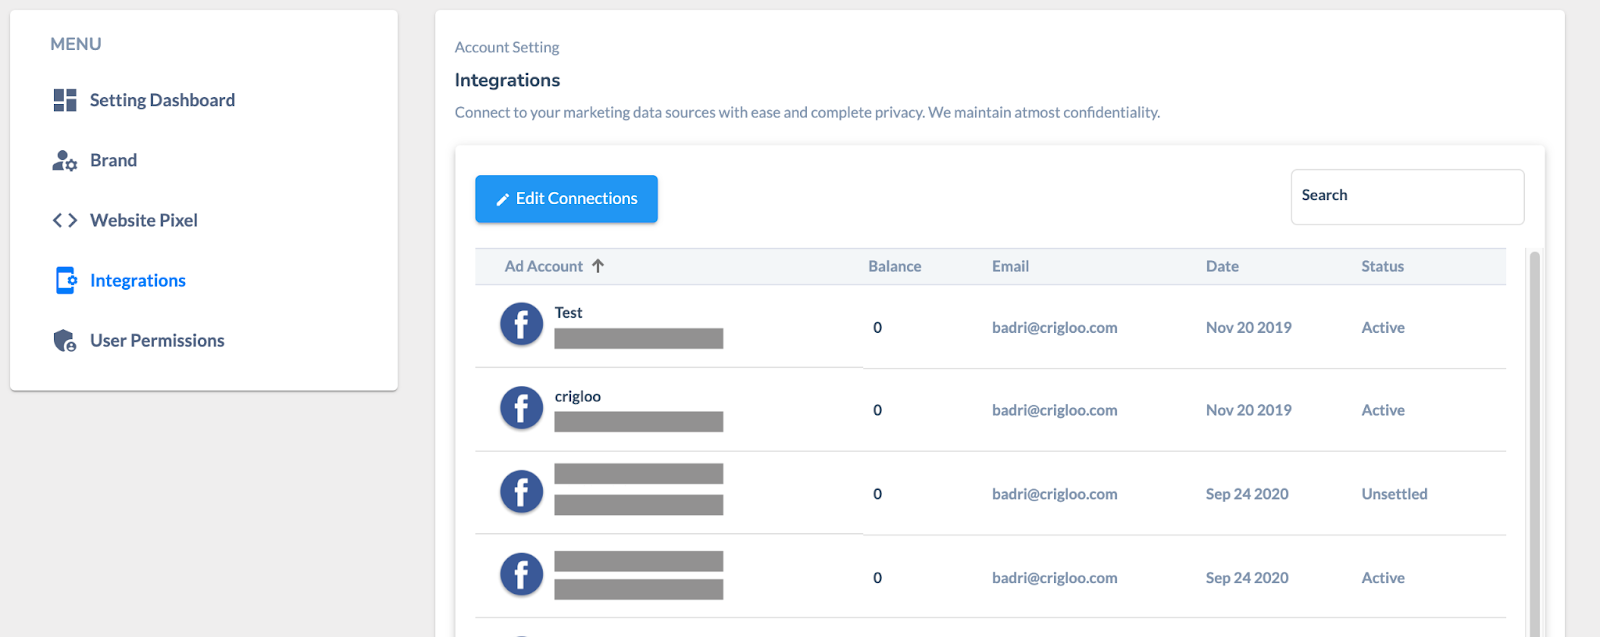
Task: Click the Balance column header
Action: pyautogui.click(x=894, y=266)
